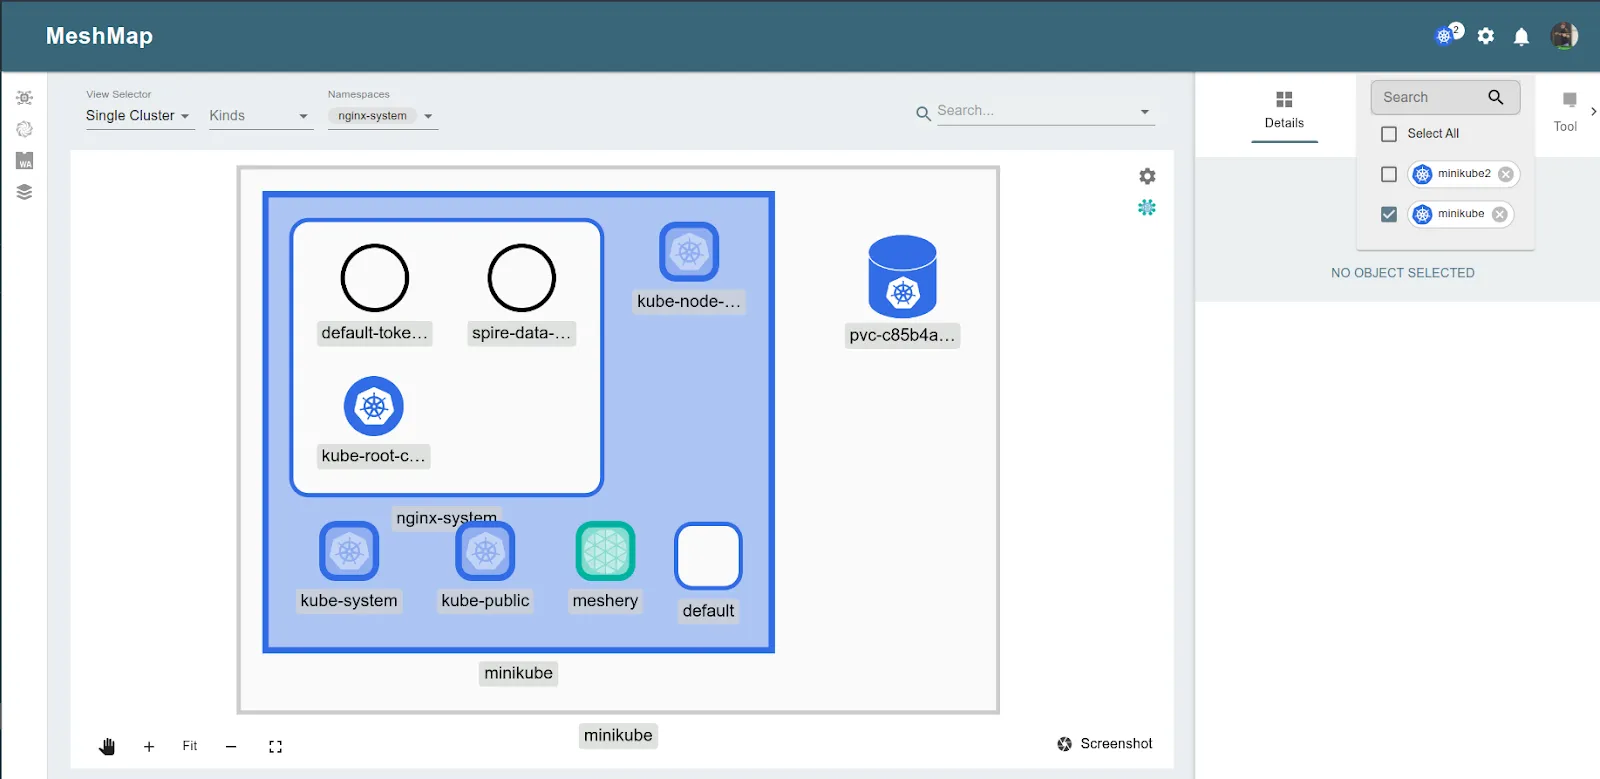Click the default-toke secret node
The width and height of the screenshot is (1600, 779).
[375, 278]
